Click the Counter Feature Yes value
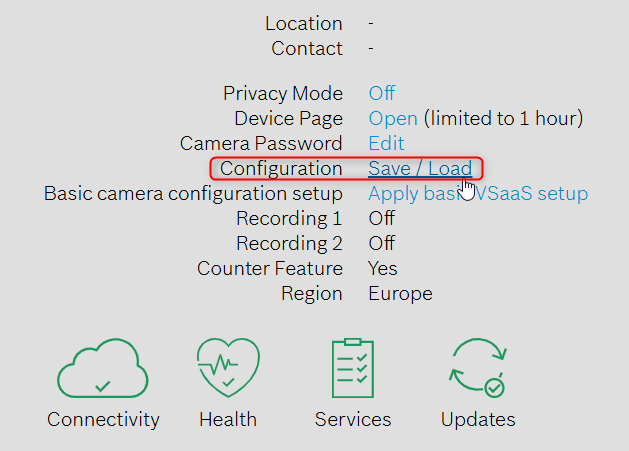This screenshot has width=629, height=451. click(382, 268)
